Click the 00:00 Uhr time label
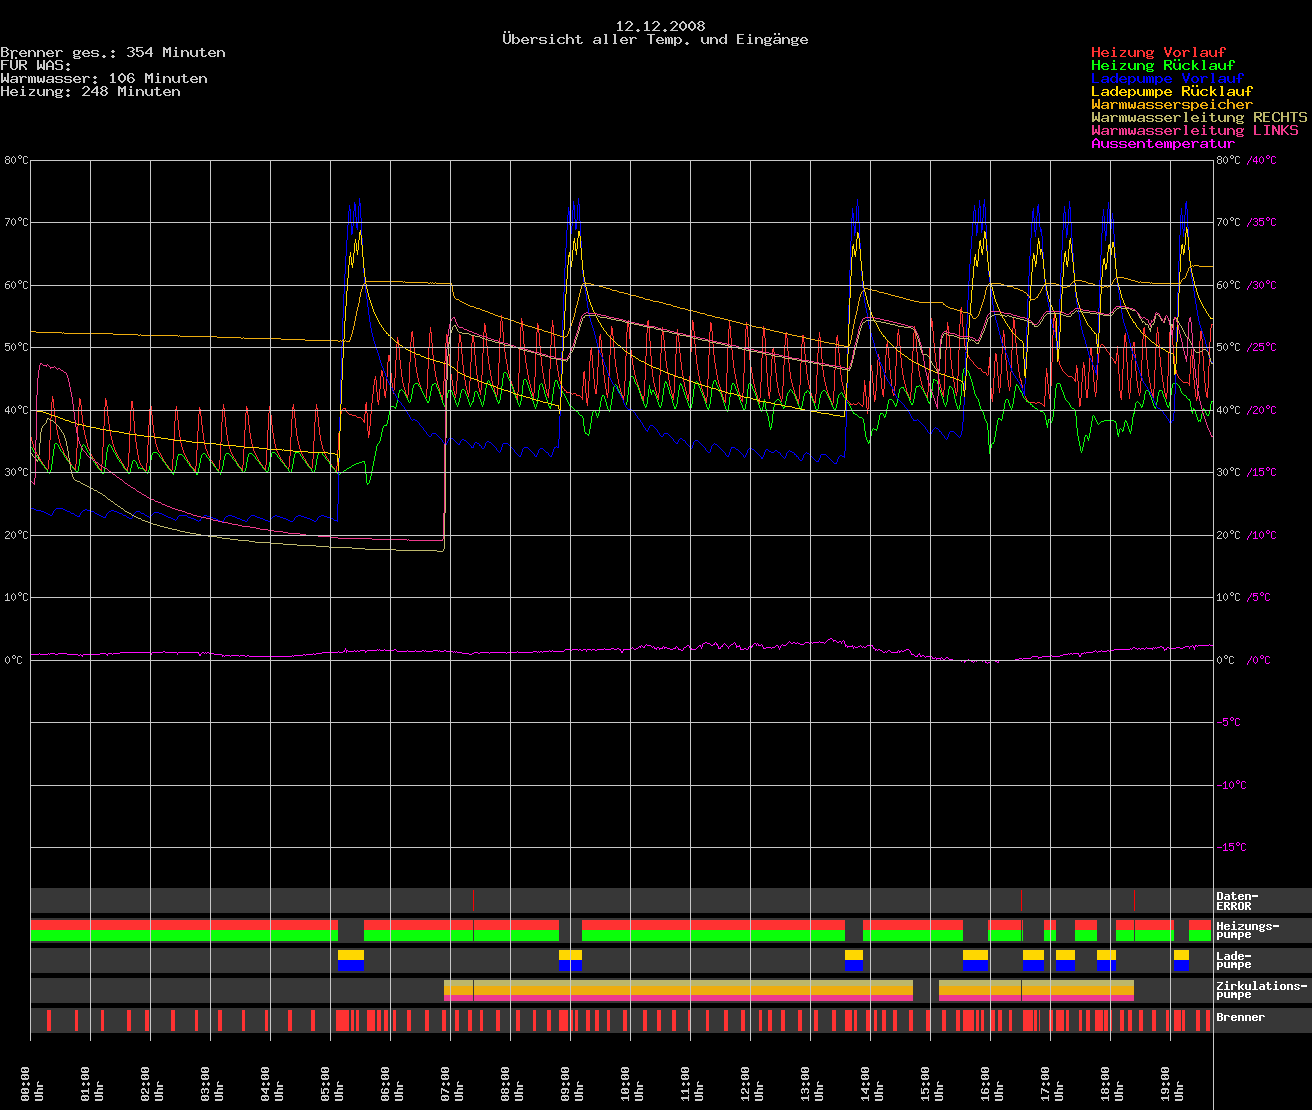The width and height of the screenshot is (1312, 1110). (x=32, y=1083)
